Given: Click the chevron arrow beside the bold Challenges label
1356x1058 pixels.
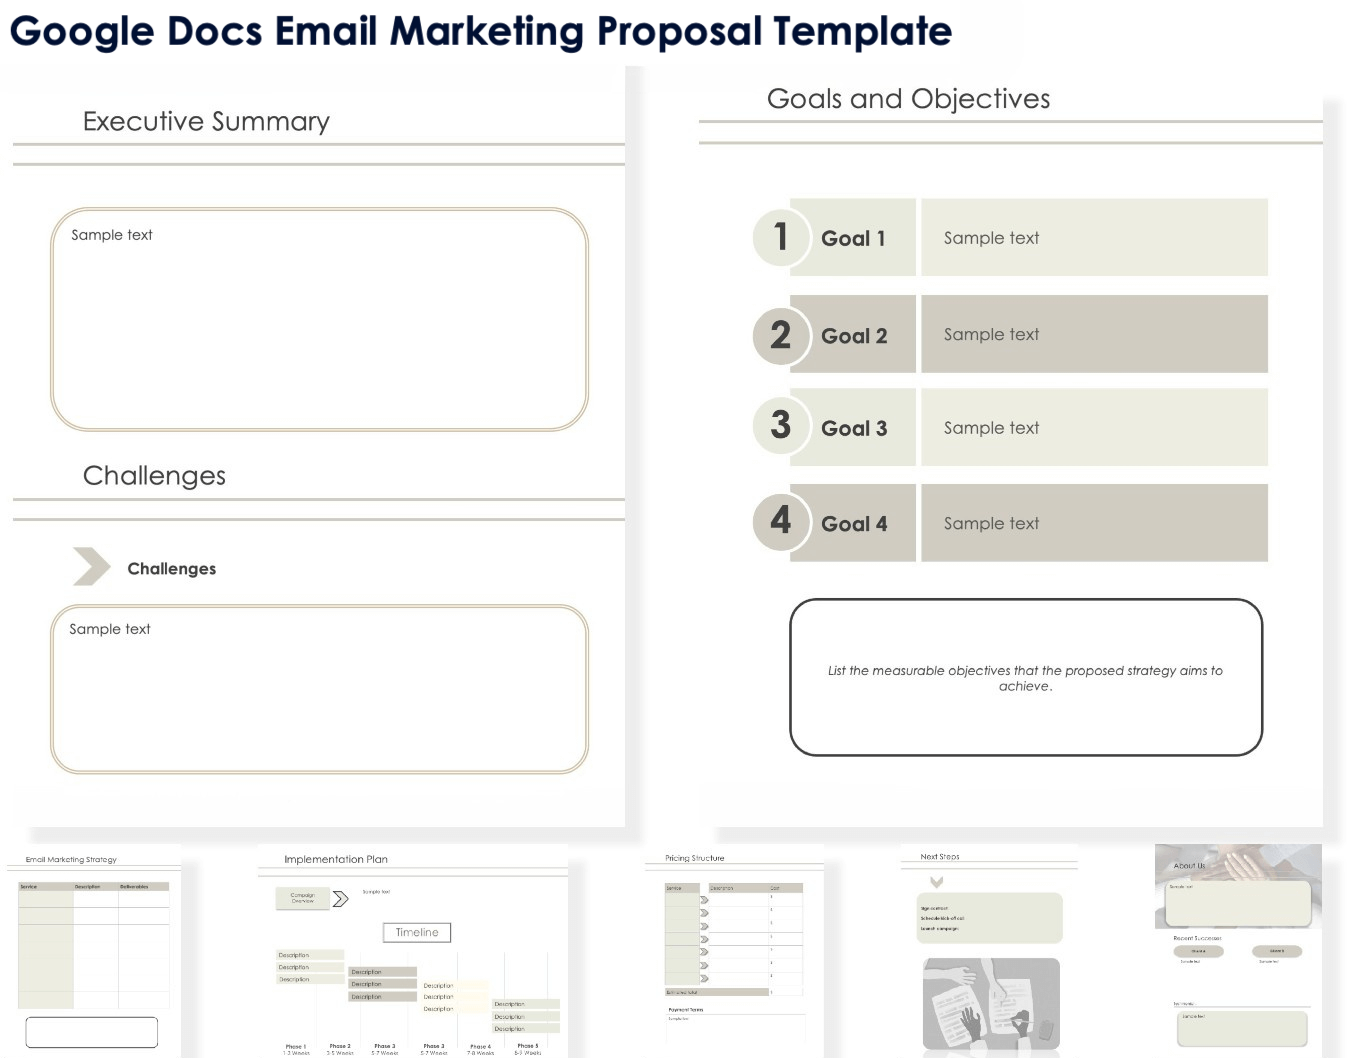Looking at the screenshot, I should [x=92, y=566].
